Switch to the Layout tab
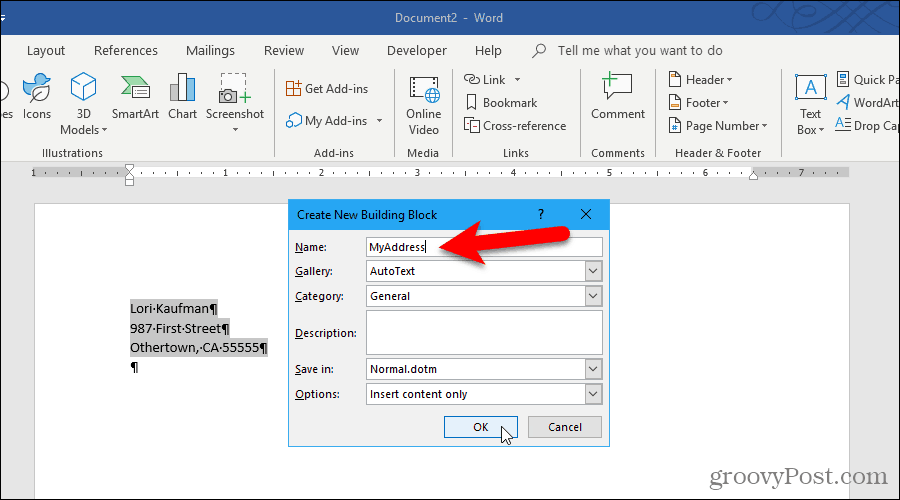 (x=46, y=51)
